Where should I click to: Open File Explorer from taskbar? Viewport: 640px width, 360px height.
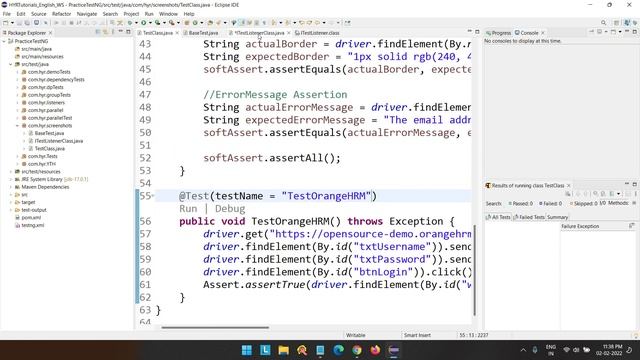(284, 350)
